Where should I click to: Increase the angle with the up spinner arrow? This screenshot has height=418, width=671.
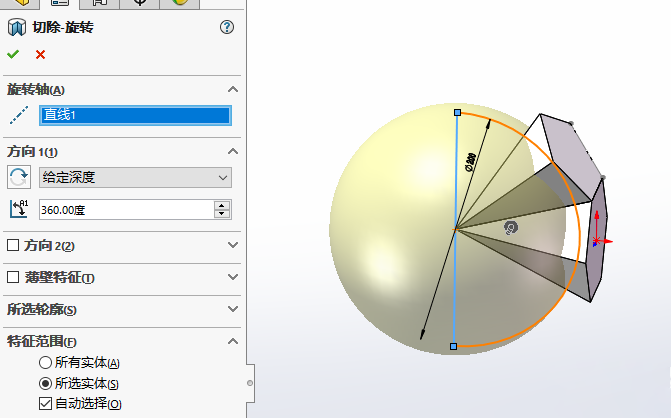pos(222,205)
